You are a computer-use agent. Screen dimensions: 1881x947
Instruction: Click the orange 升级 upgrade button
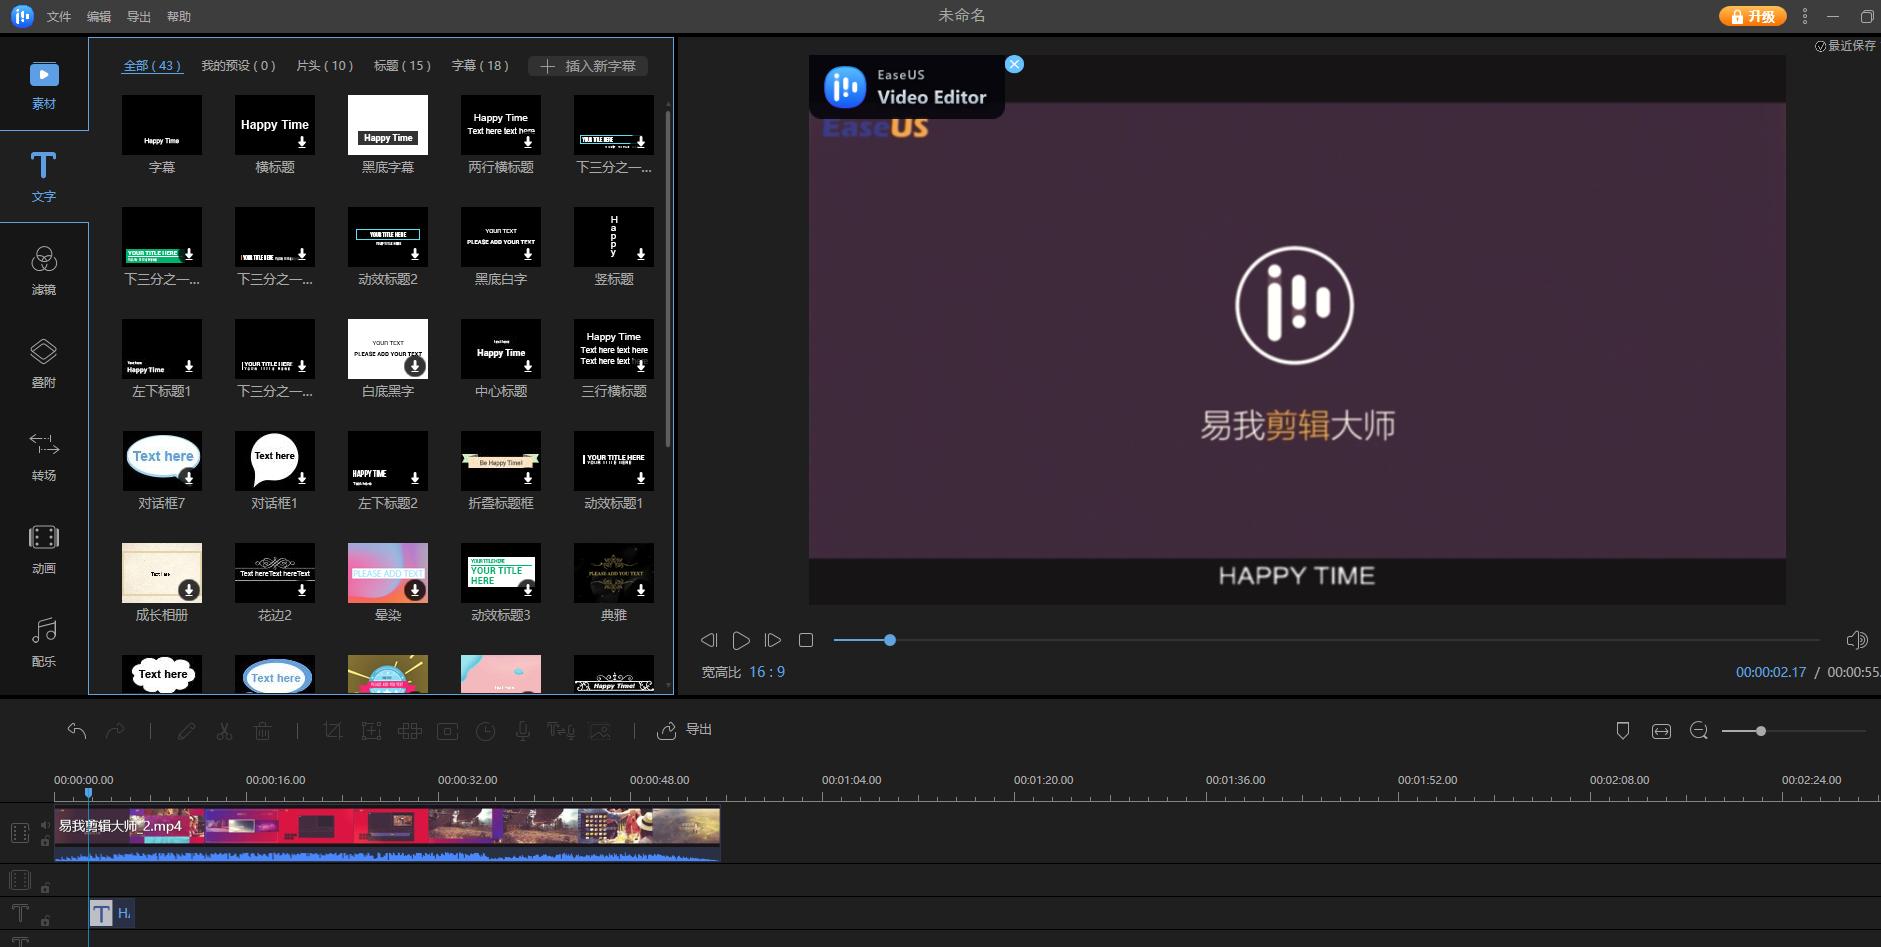[1751, 16]
